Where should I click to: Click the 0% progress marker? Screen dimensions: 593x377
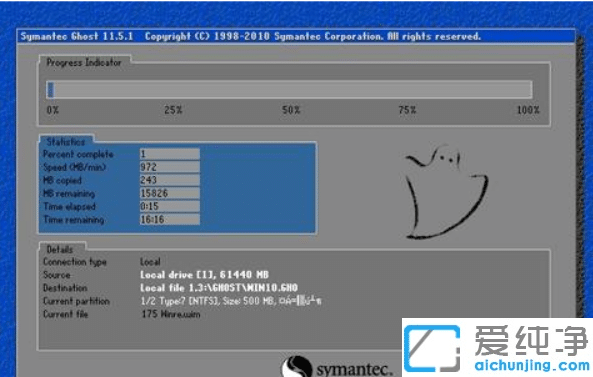pyautogui.click(x=53, y=110)
